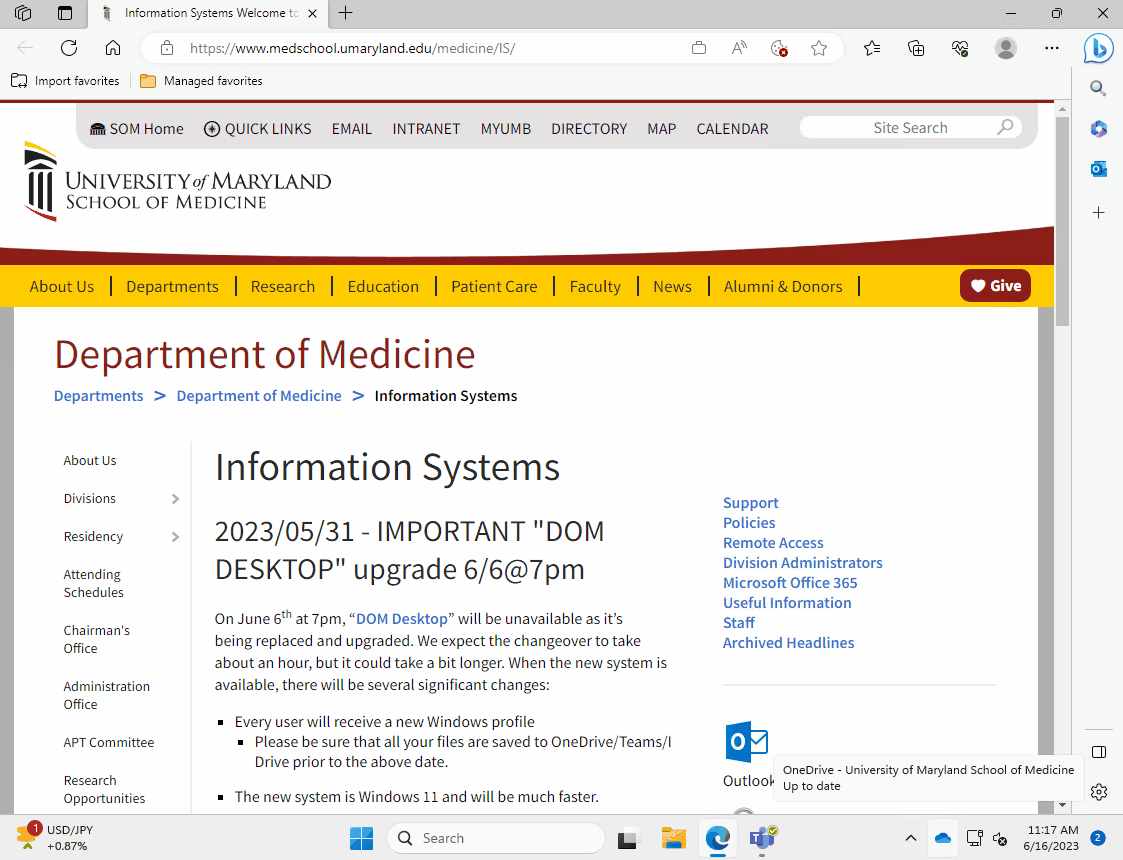
Task: Open the QUICK LINKS menu
Action: click(x=257, y=129)
